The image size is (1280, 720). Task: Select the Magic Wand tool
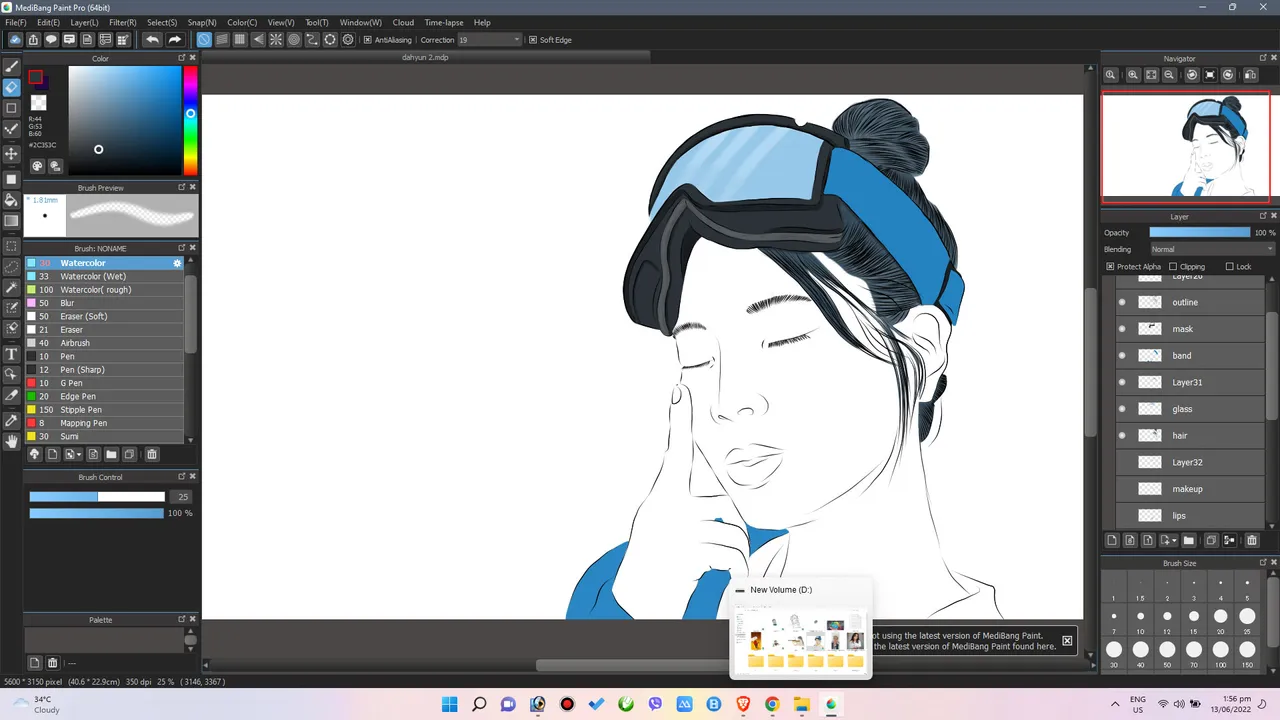point(11,287)
